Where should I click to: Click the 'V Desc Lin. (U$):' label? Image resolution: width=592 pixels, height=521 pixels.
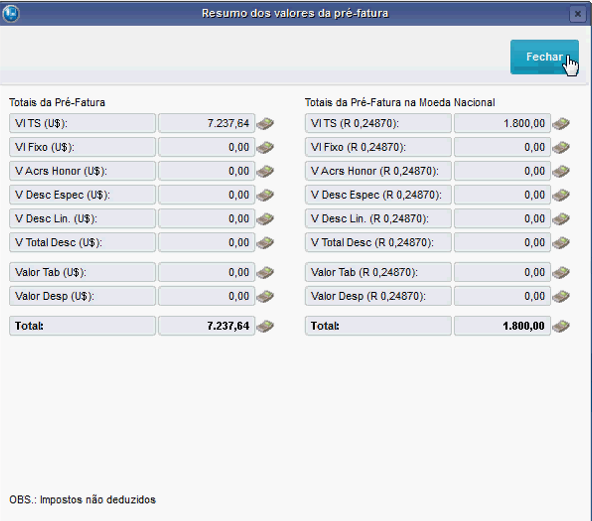82,219
